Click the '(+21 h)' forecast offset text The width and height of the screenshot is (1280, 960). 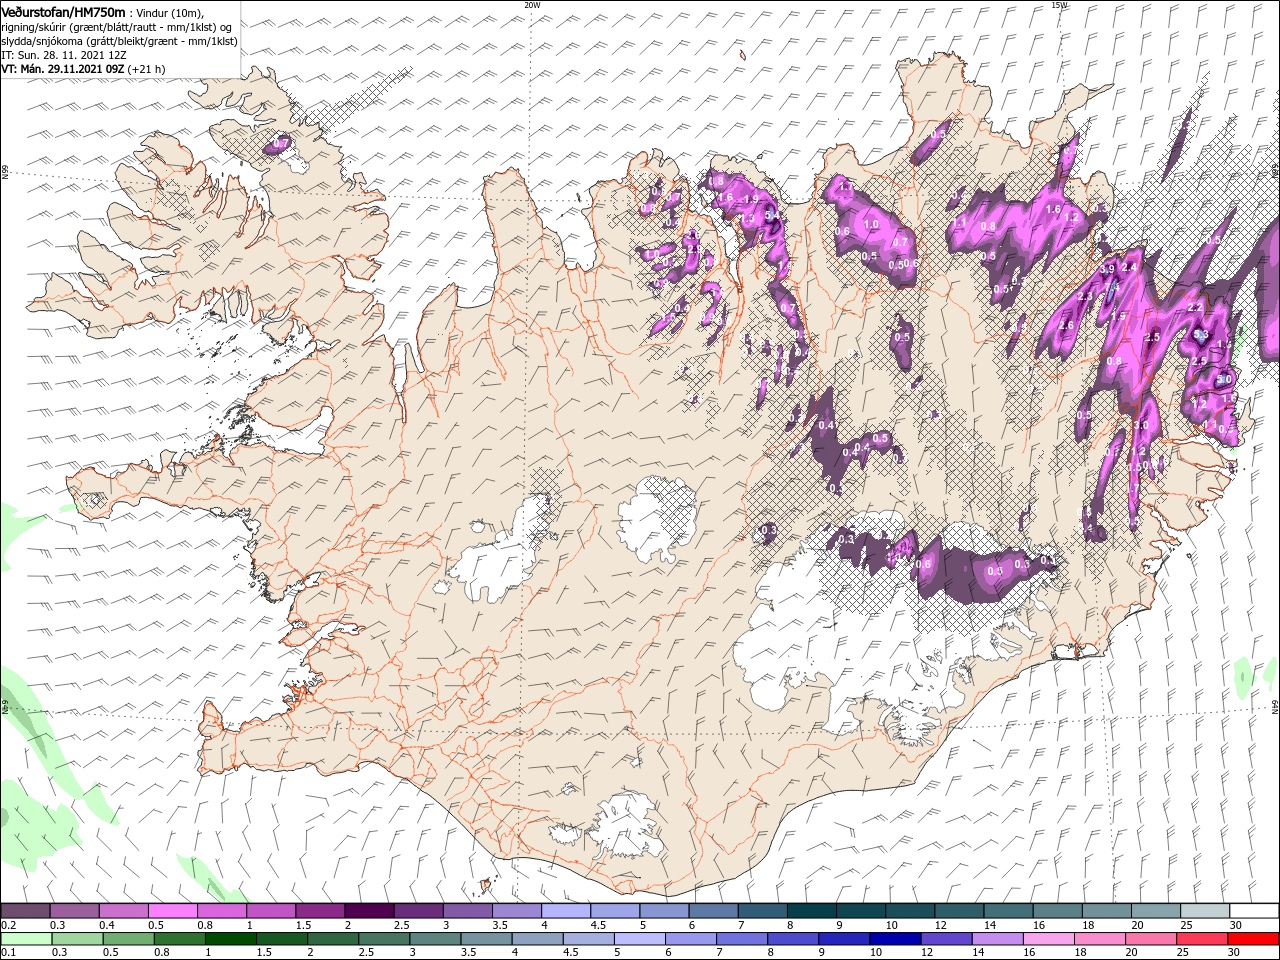click(146, 69)
